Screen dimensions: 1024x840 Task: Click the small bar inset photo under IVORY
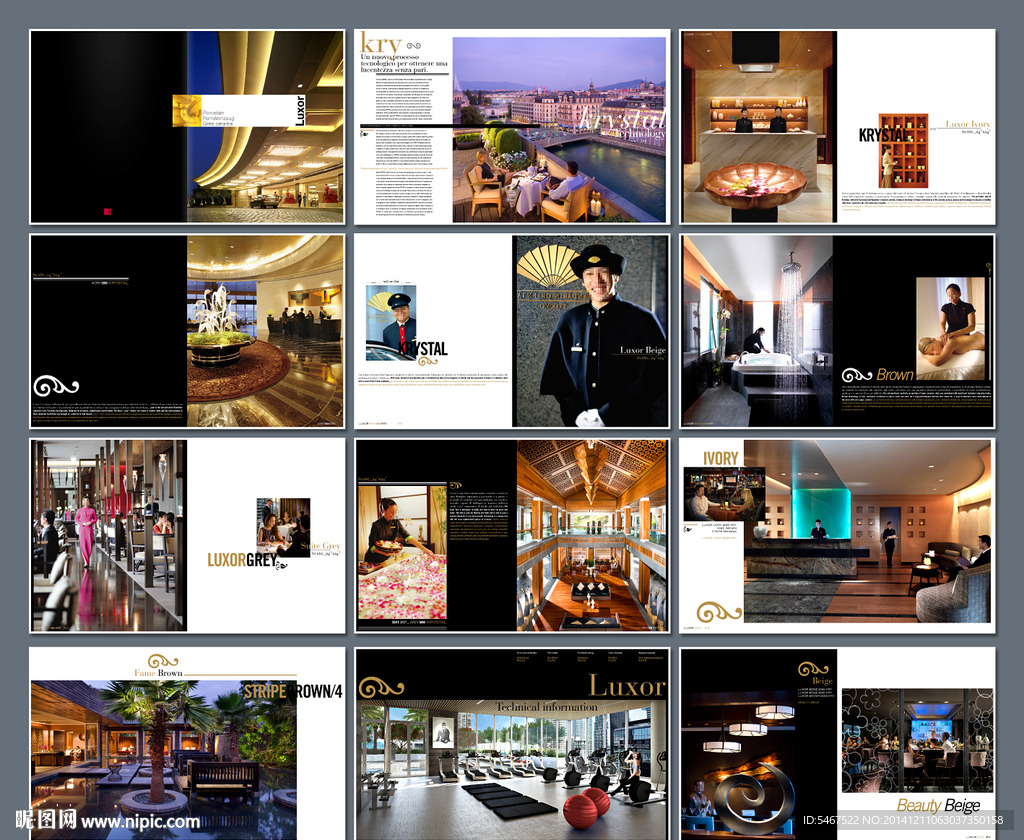(x=724, y=494)
